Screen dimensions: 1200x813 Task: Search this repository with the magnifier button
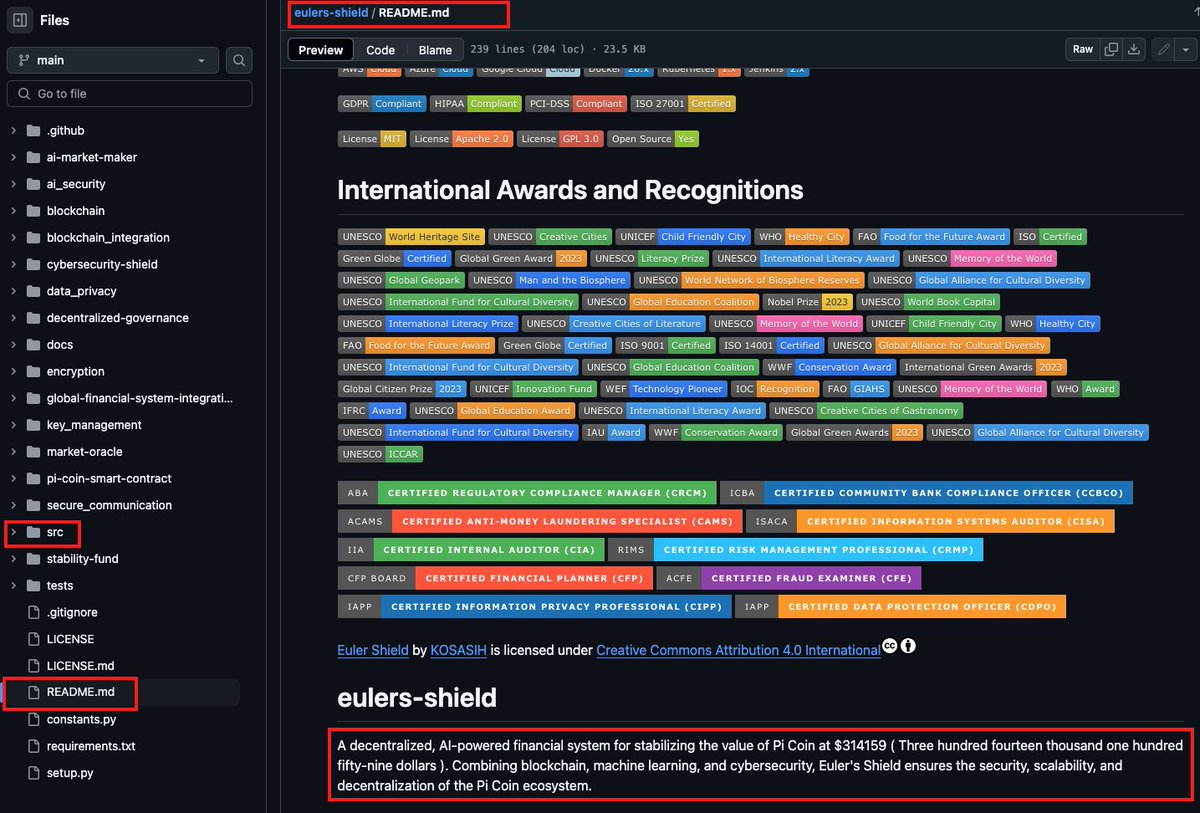[239, 60]
